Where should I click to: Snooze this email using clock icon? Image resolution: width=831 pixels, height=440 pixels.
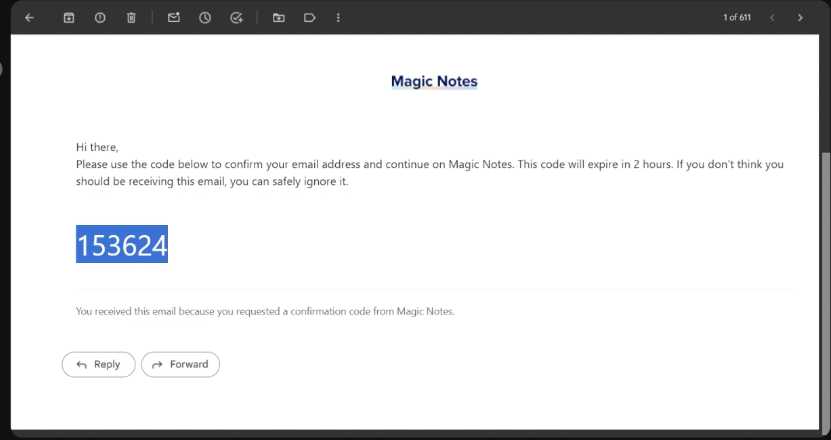pos(205,18)
